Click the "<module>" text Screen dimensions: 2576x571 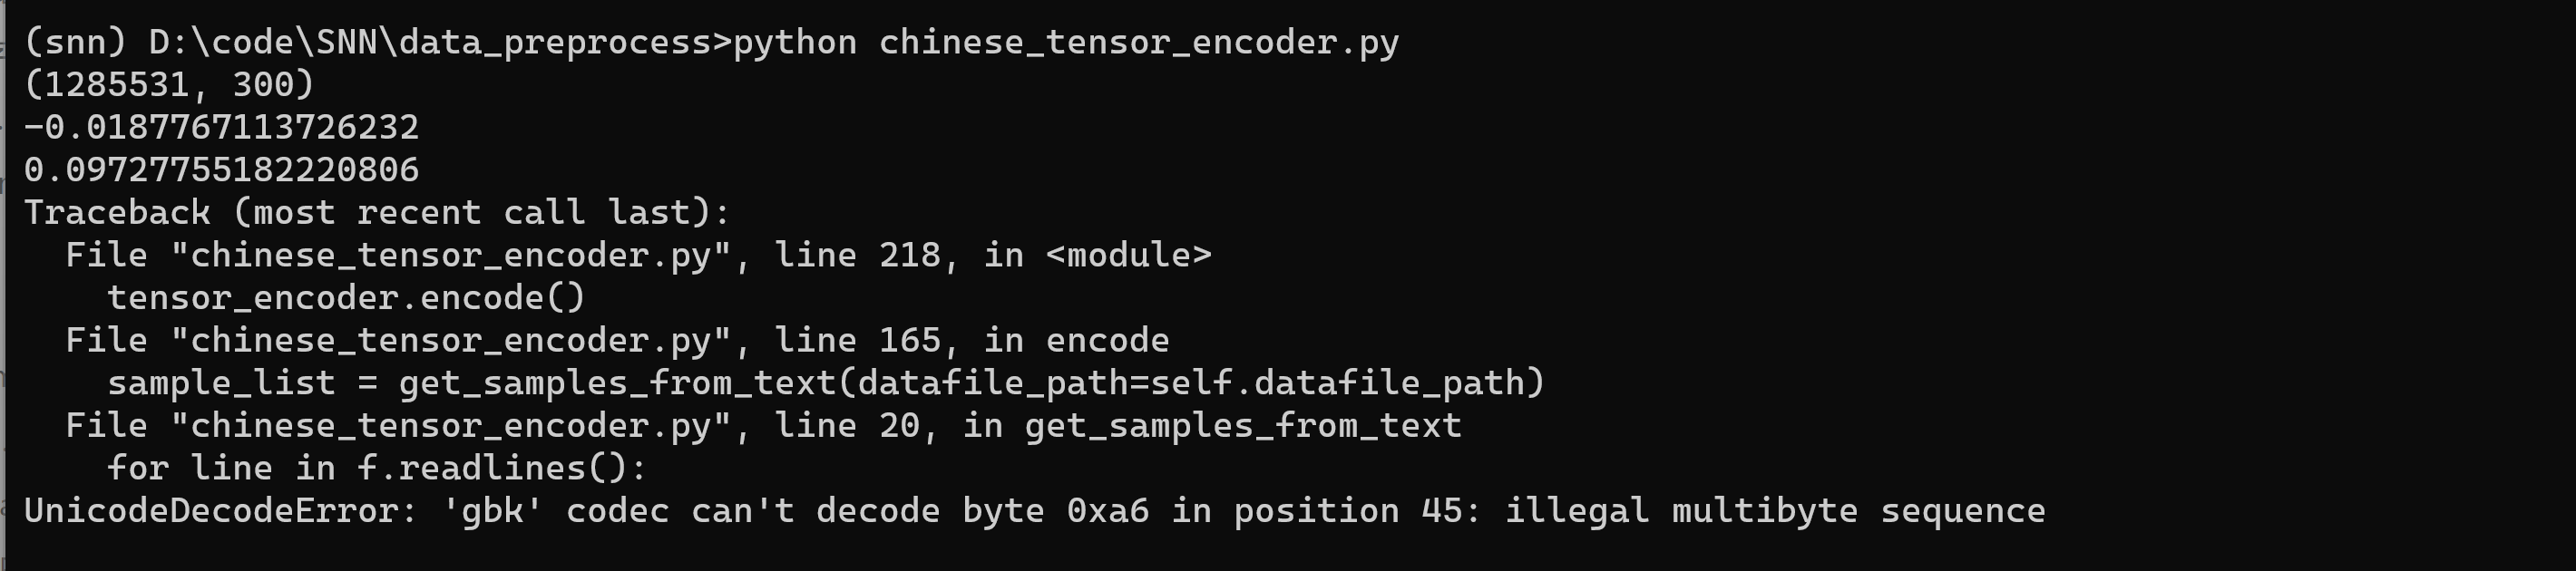point(1128,256)
